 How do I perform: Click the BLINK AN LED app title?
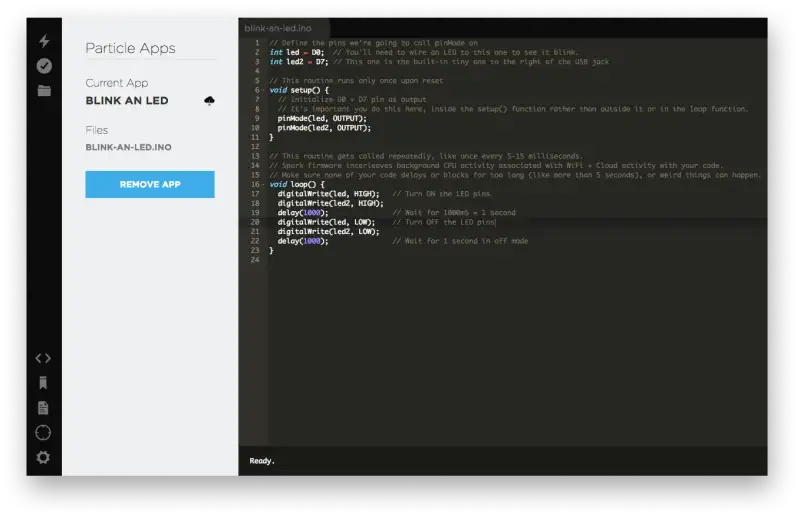coord(127,101)
